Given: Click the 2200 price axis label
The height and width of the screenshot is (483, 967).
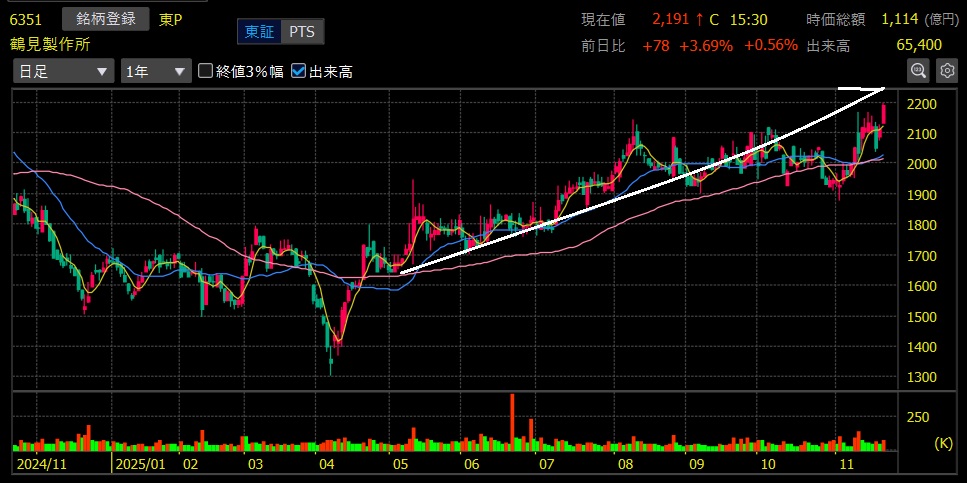Looking at the screenshot, I should pos(923,104).
